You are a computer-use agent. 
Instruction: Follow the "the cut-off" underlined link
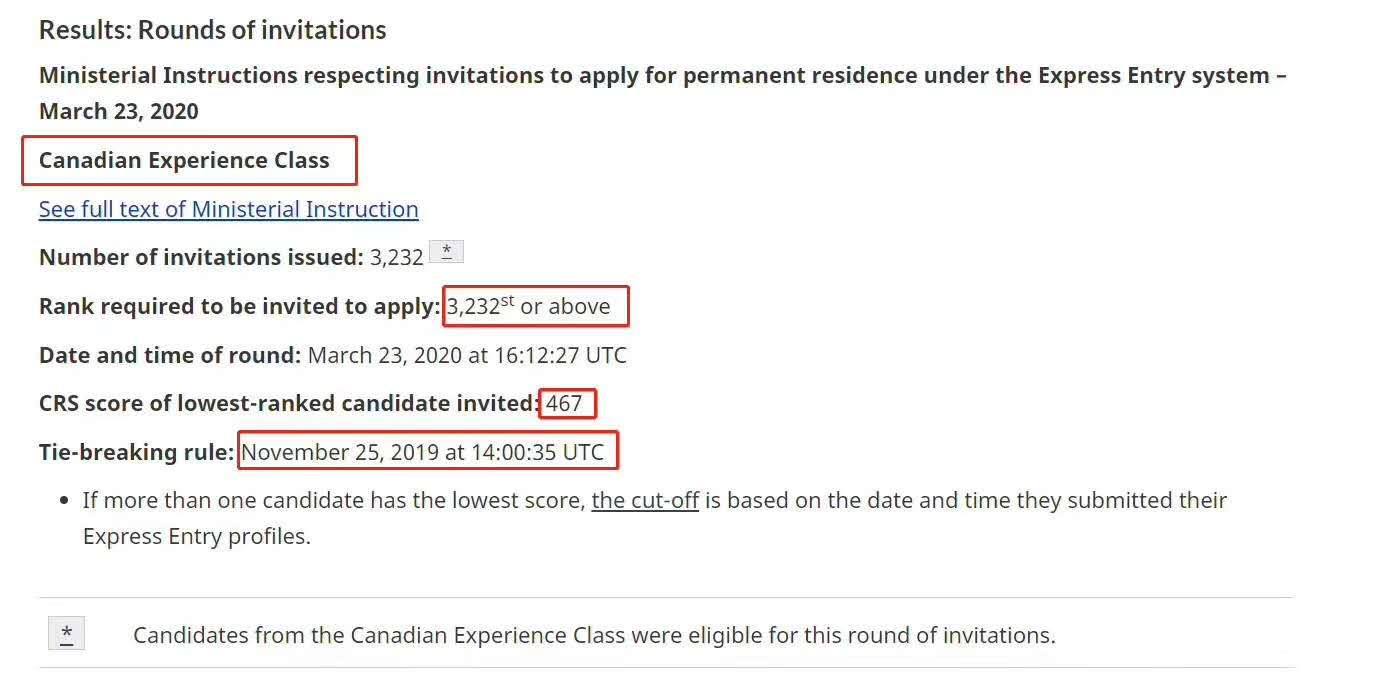645,500
